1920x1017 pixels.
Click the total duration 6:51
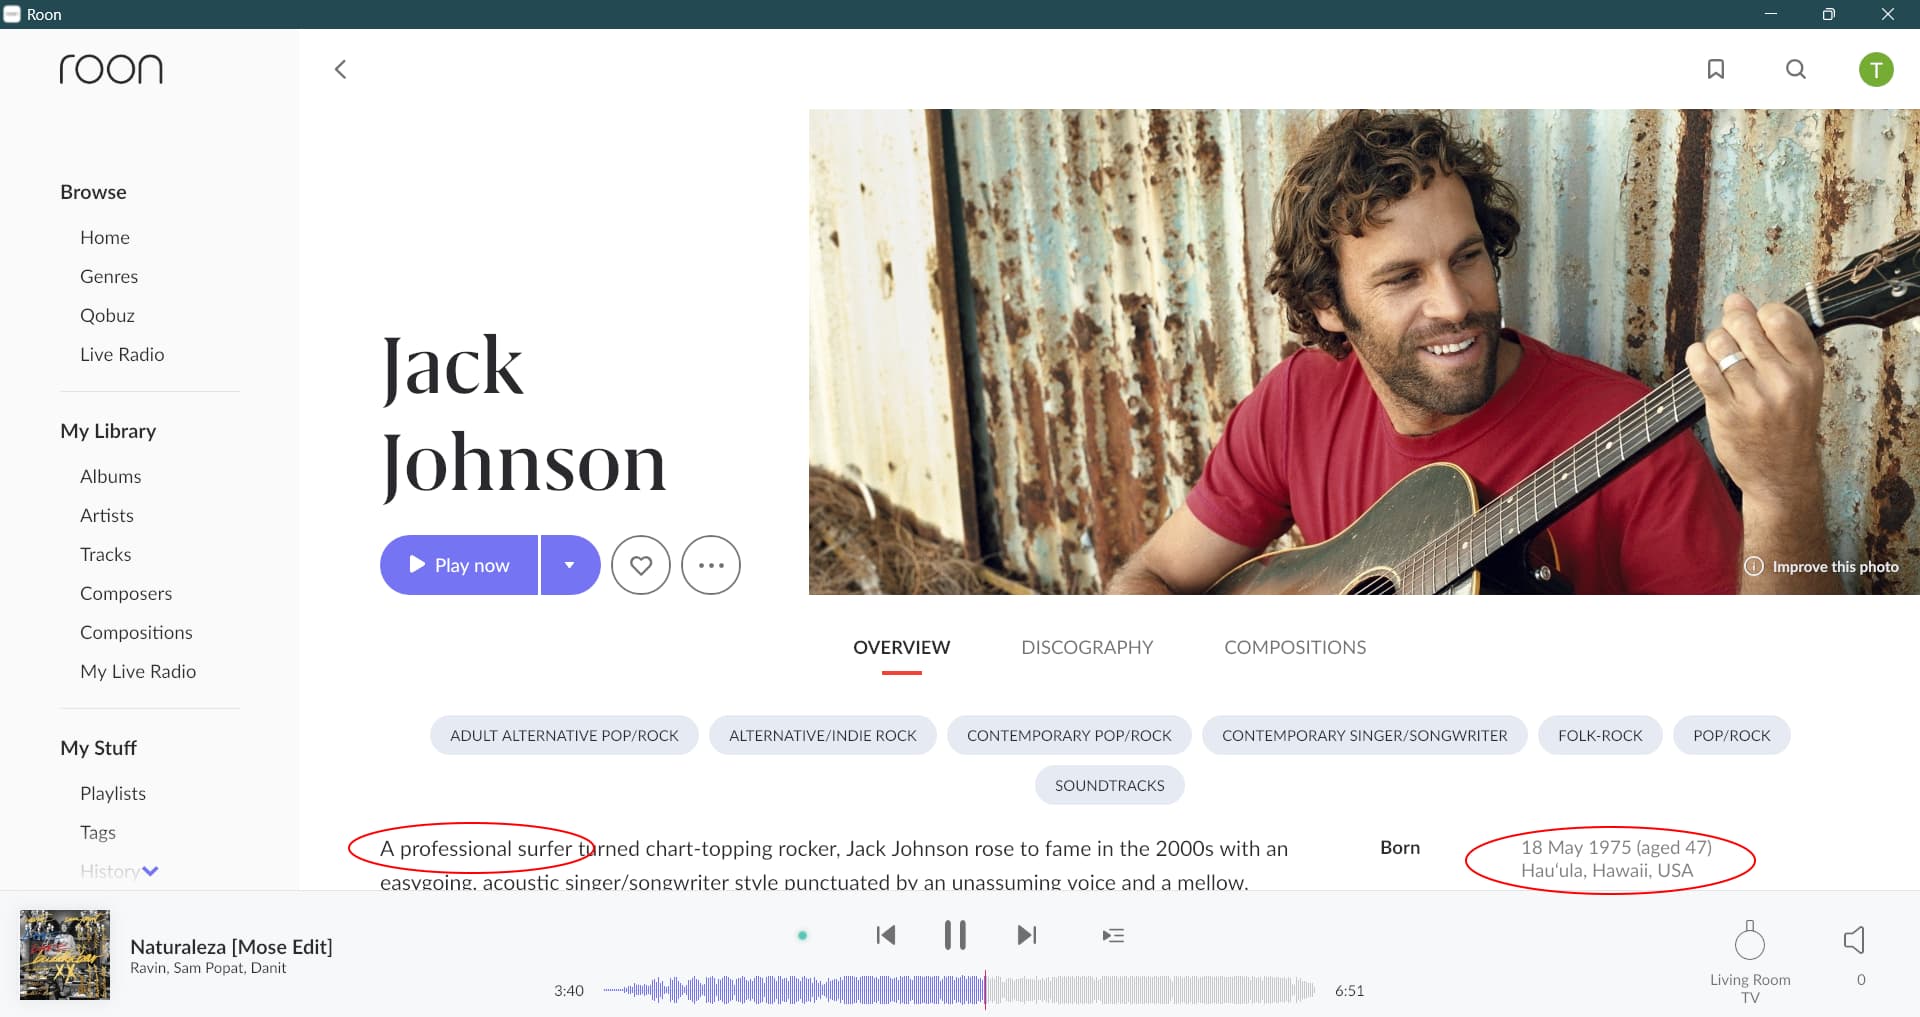(x=1350, y=990)
